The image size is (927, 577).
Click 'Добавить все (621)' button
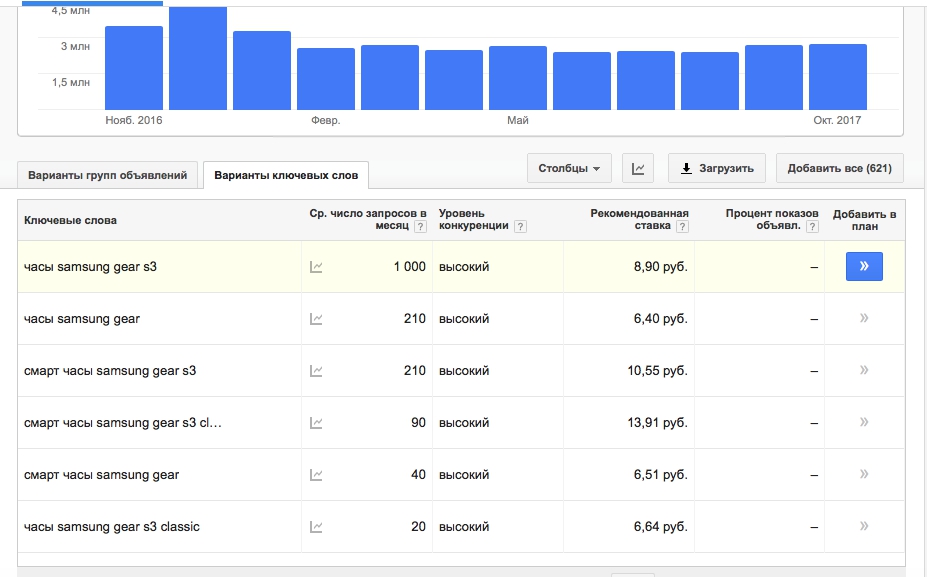point(840,168)
